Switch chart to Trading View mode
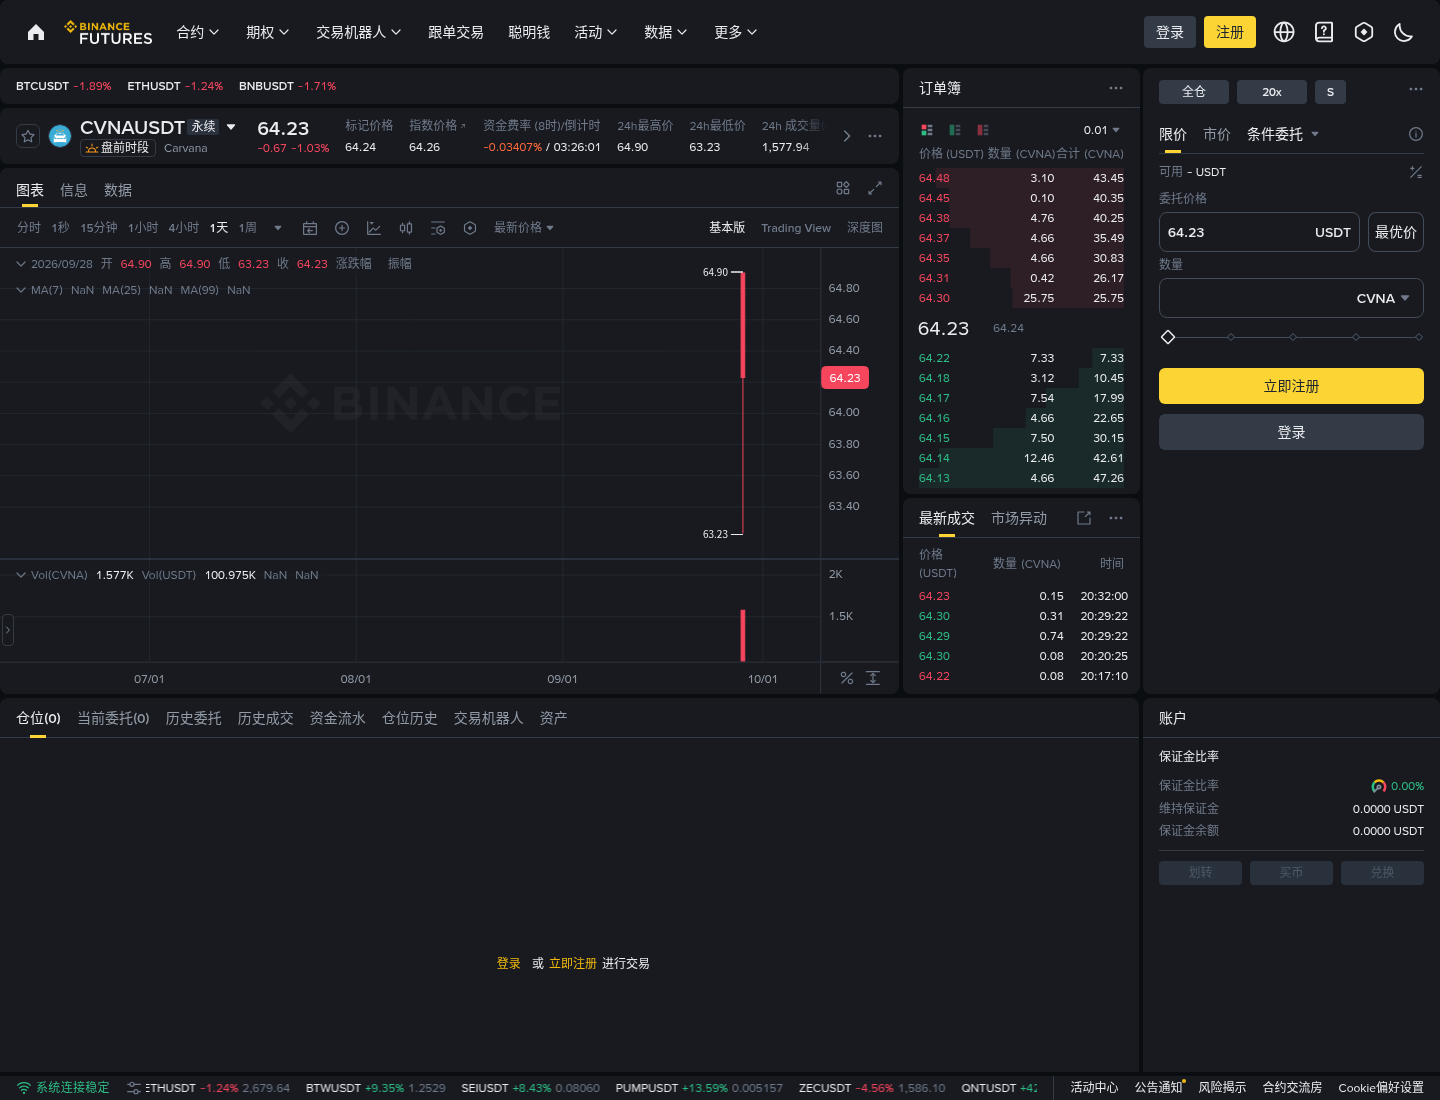Viewport: 1440px width, 1100px height. click(x=796, y=228)
